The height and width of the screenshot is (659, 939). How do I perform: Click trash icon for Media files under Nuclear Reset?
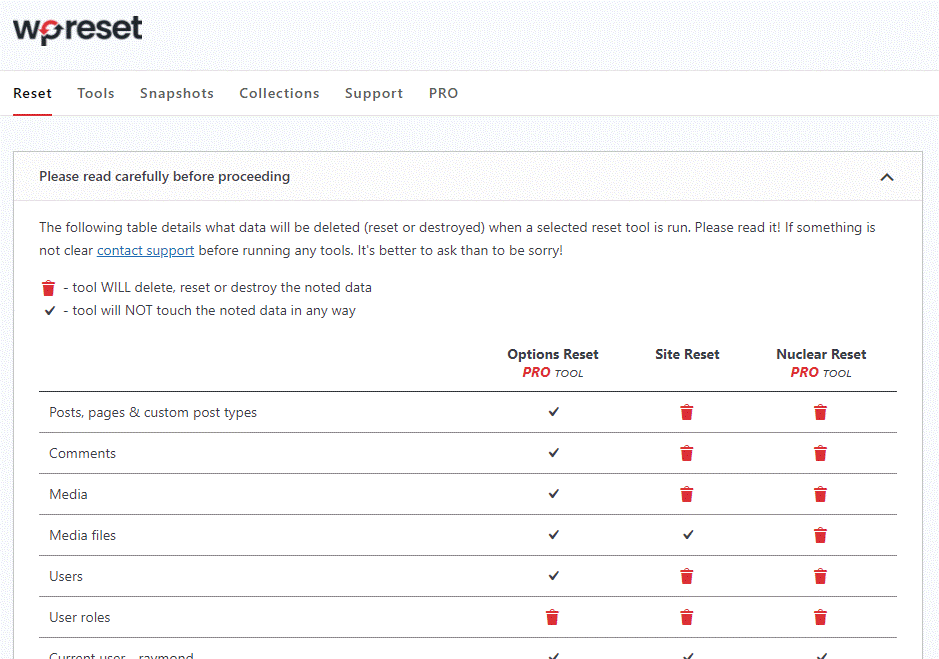(820, 535)
